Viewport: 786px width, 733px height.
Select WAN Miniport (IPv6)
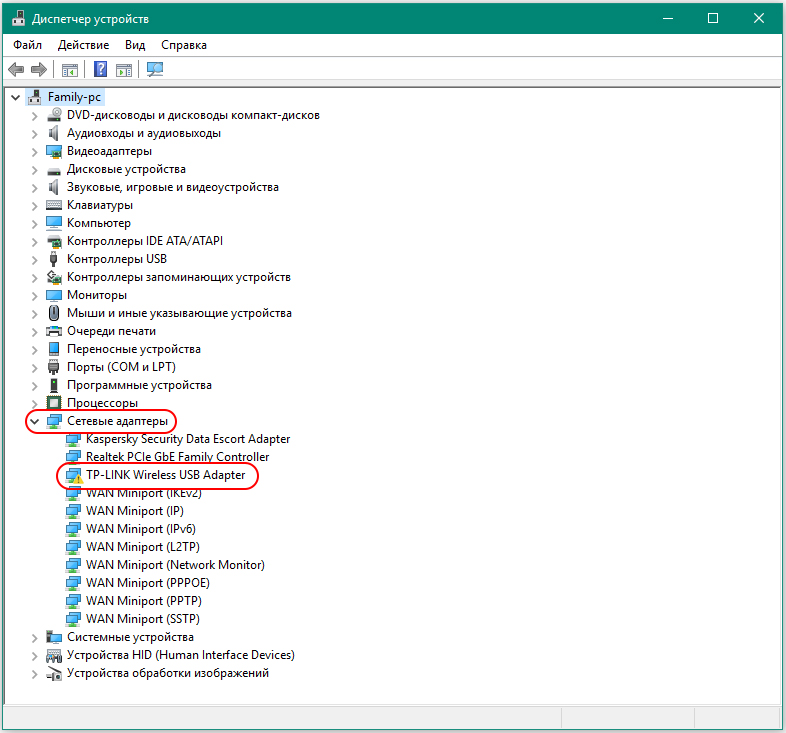[x=141, y=529]
